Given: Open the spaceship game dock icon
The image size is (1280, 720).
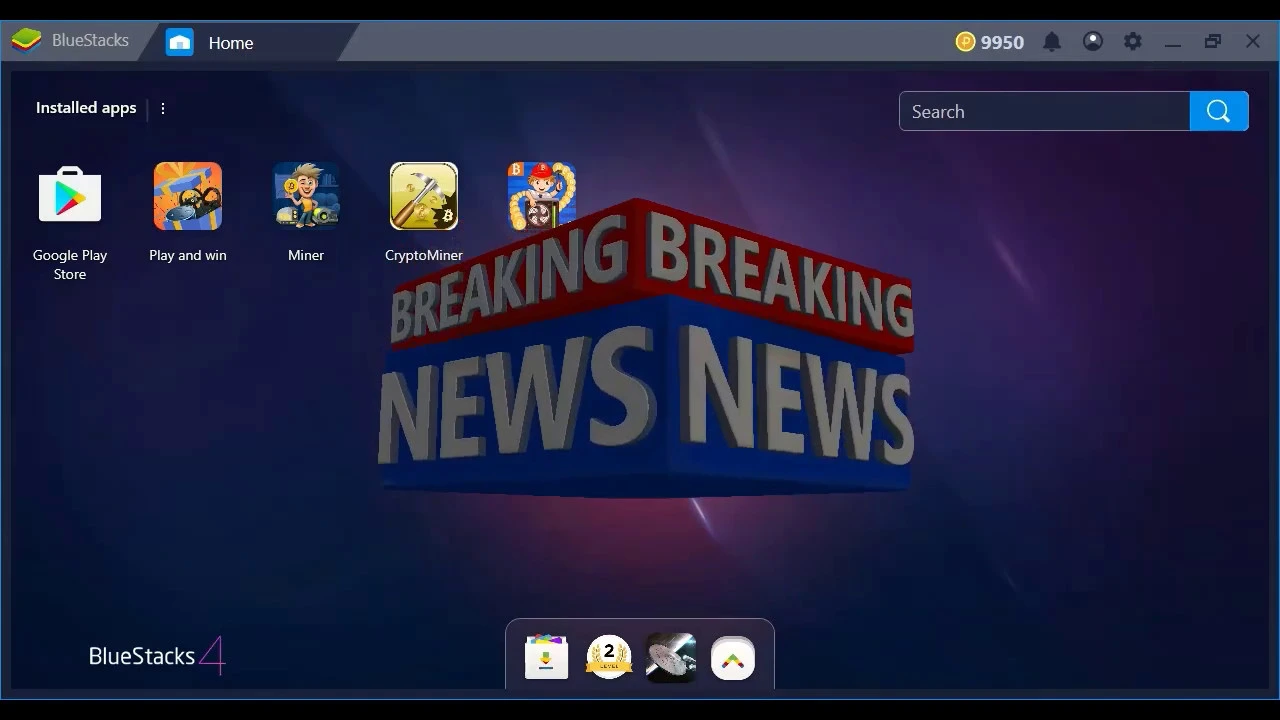Looking at the screenshot, I should pyautogui.click(x=671, y=657).
